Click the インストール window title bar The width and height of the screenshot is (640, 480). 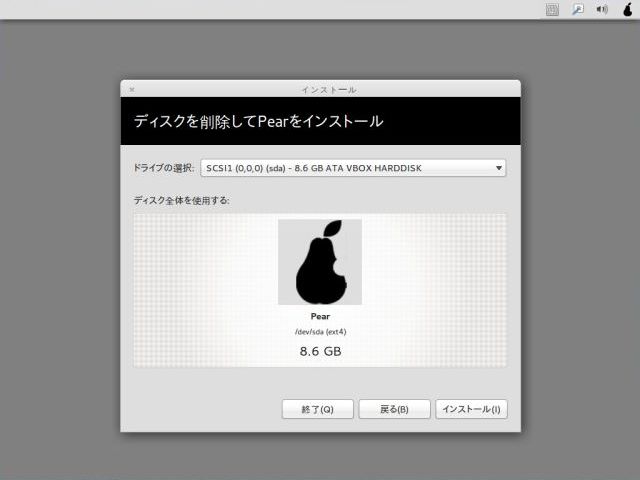(320, 89)
